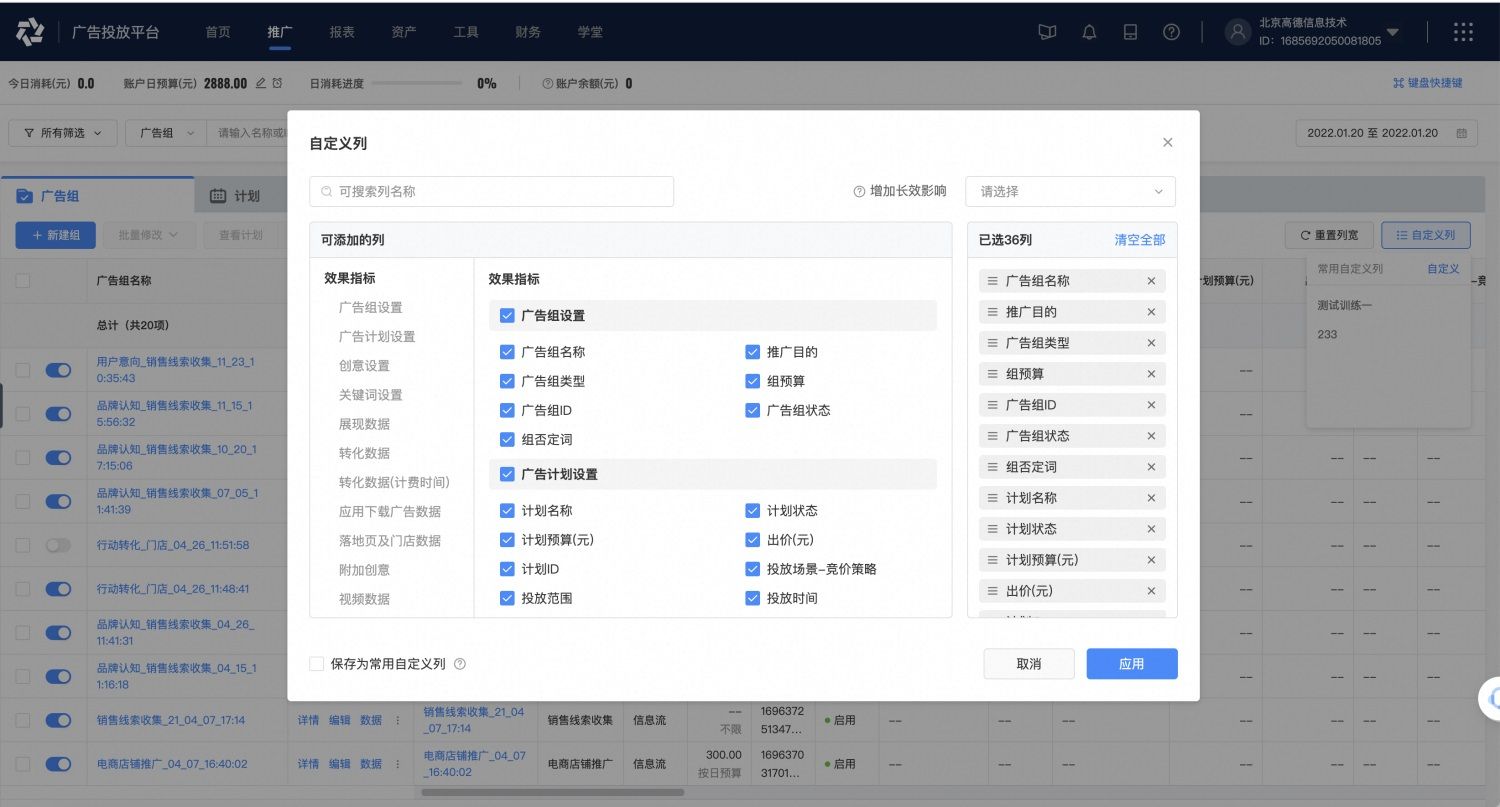Viewport: 1500px width, 807px height.
Task: Enable 保存为常用自定义列 checkbox
Action: [x=317, y=664]
